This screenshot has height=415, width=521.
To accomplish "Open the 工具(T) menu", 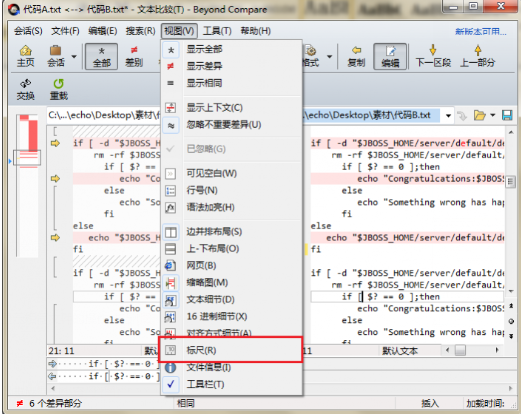I will pyautogui.click(x=217, y=31).
